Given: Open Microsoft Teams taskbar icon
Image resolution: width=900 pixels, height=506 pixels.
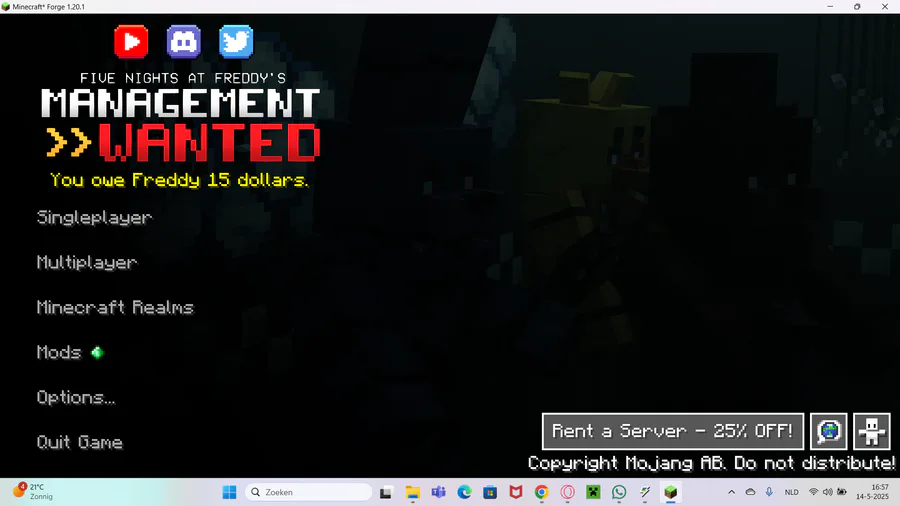Looking at the screenshot, I should (x=439, y=492).
